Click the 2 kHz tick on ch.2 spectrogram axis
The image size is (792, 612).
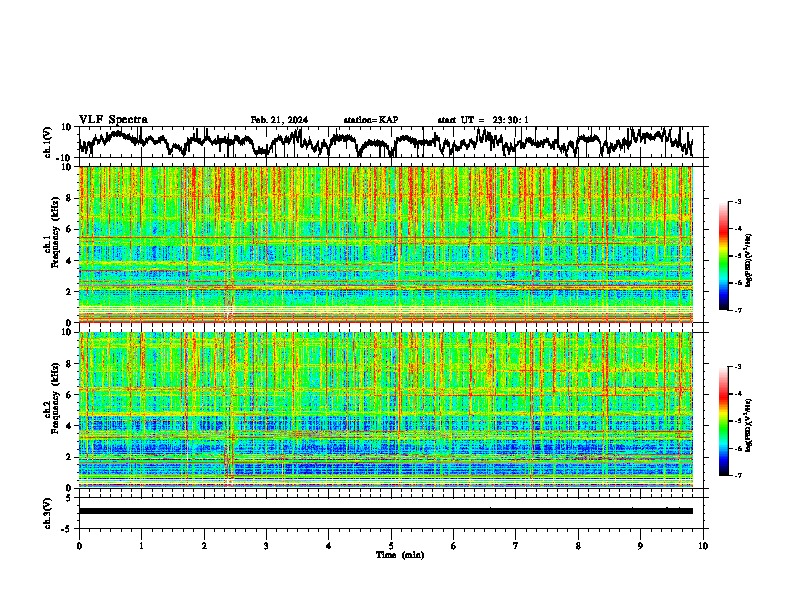(x=70, y=457)
